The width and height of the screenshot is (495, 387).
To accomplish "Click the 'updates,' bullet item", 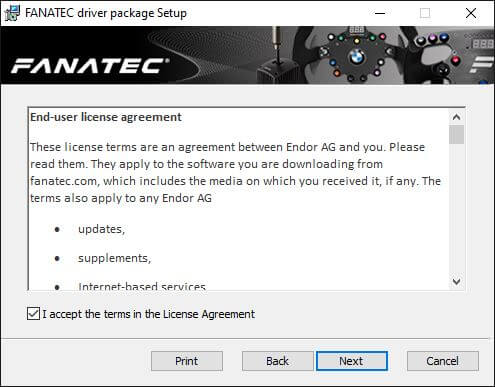I will point(101,229).
